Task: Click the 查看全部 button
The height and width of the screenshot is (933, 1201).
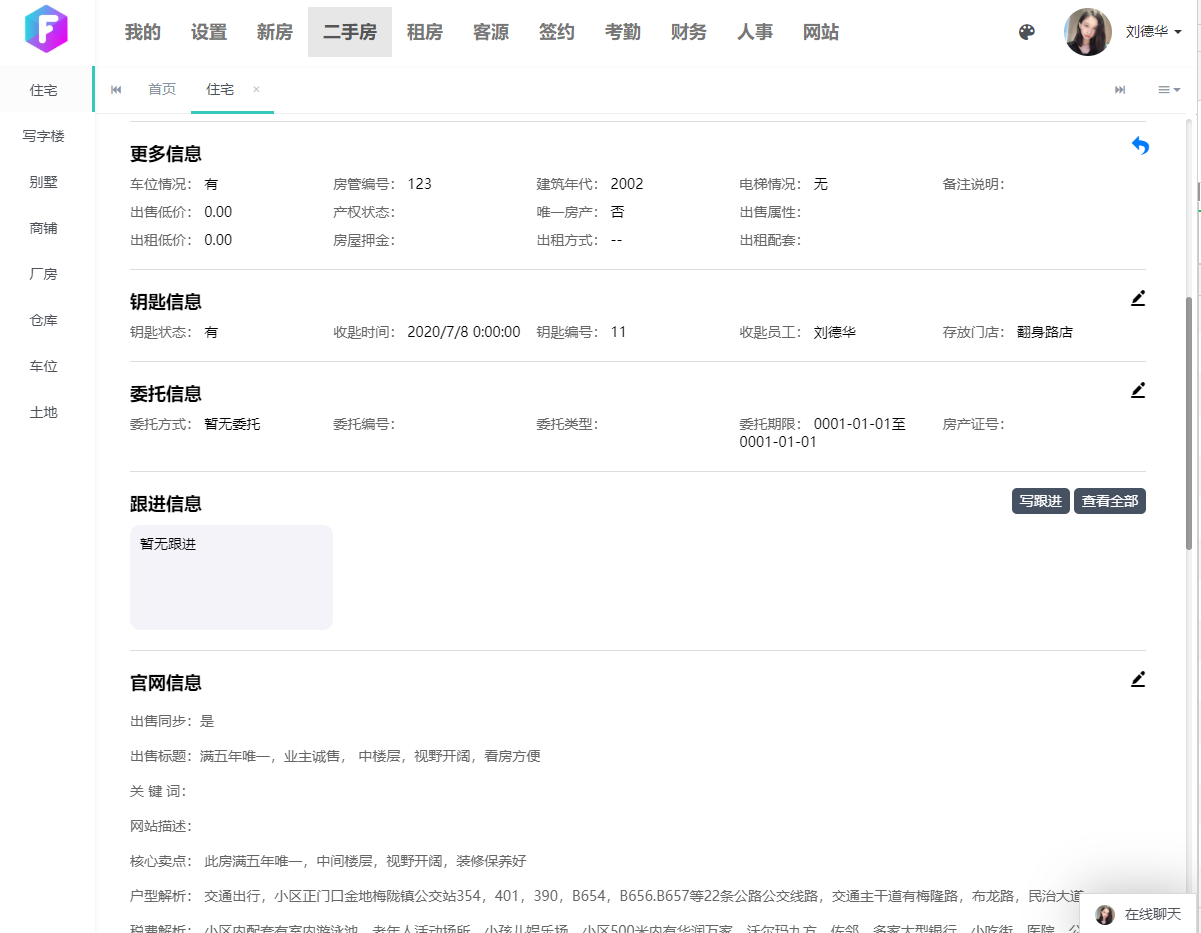Action: pos(1109,501)
